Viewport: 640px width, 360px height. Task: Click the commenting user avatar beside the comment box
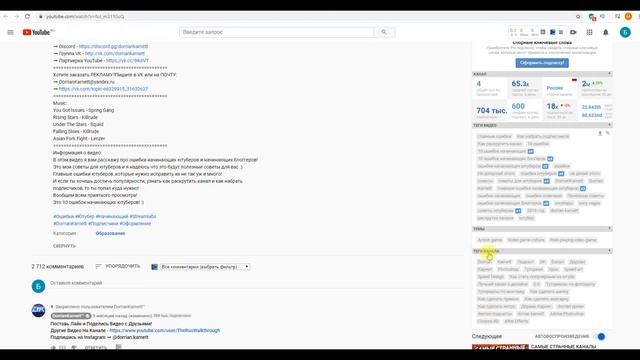38,286
